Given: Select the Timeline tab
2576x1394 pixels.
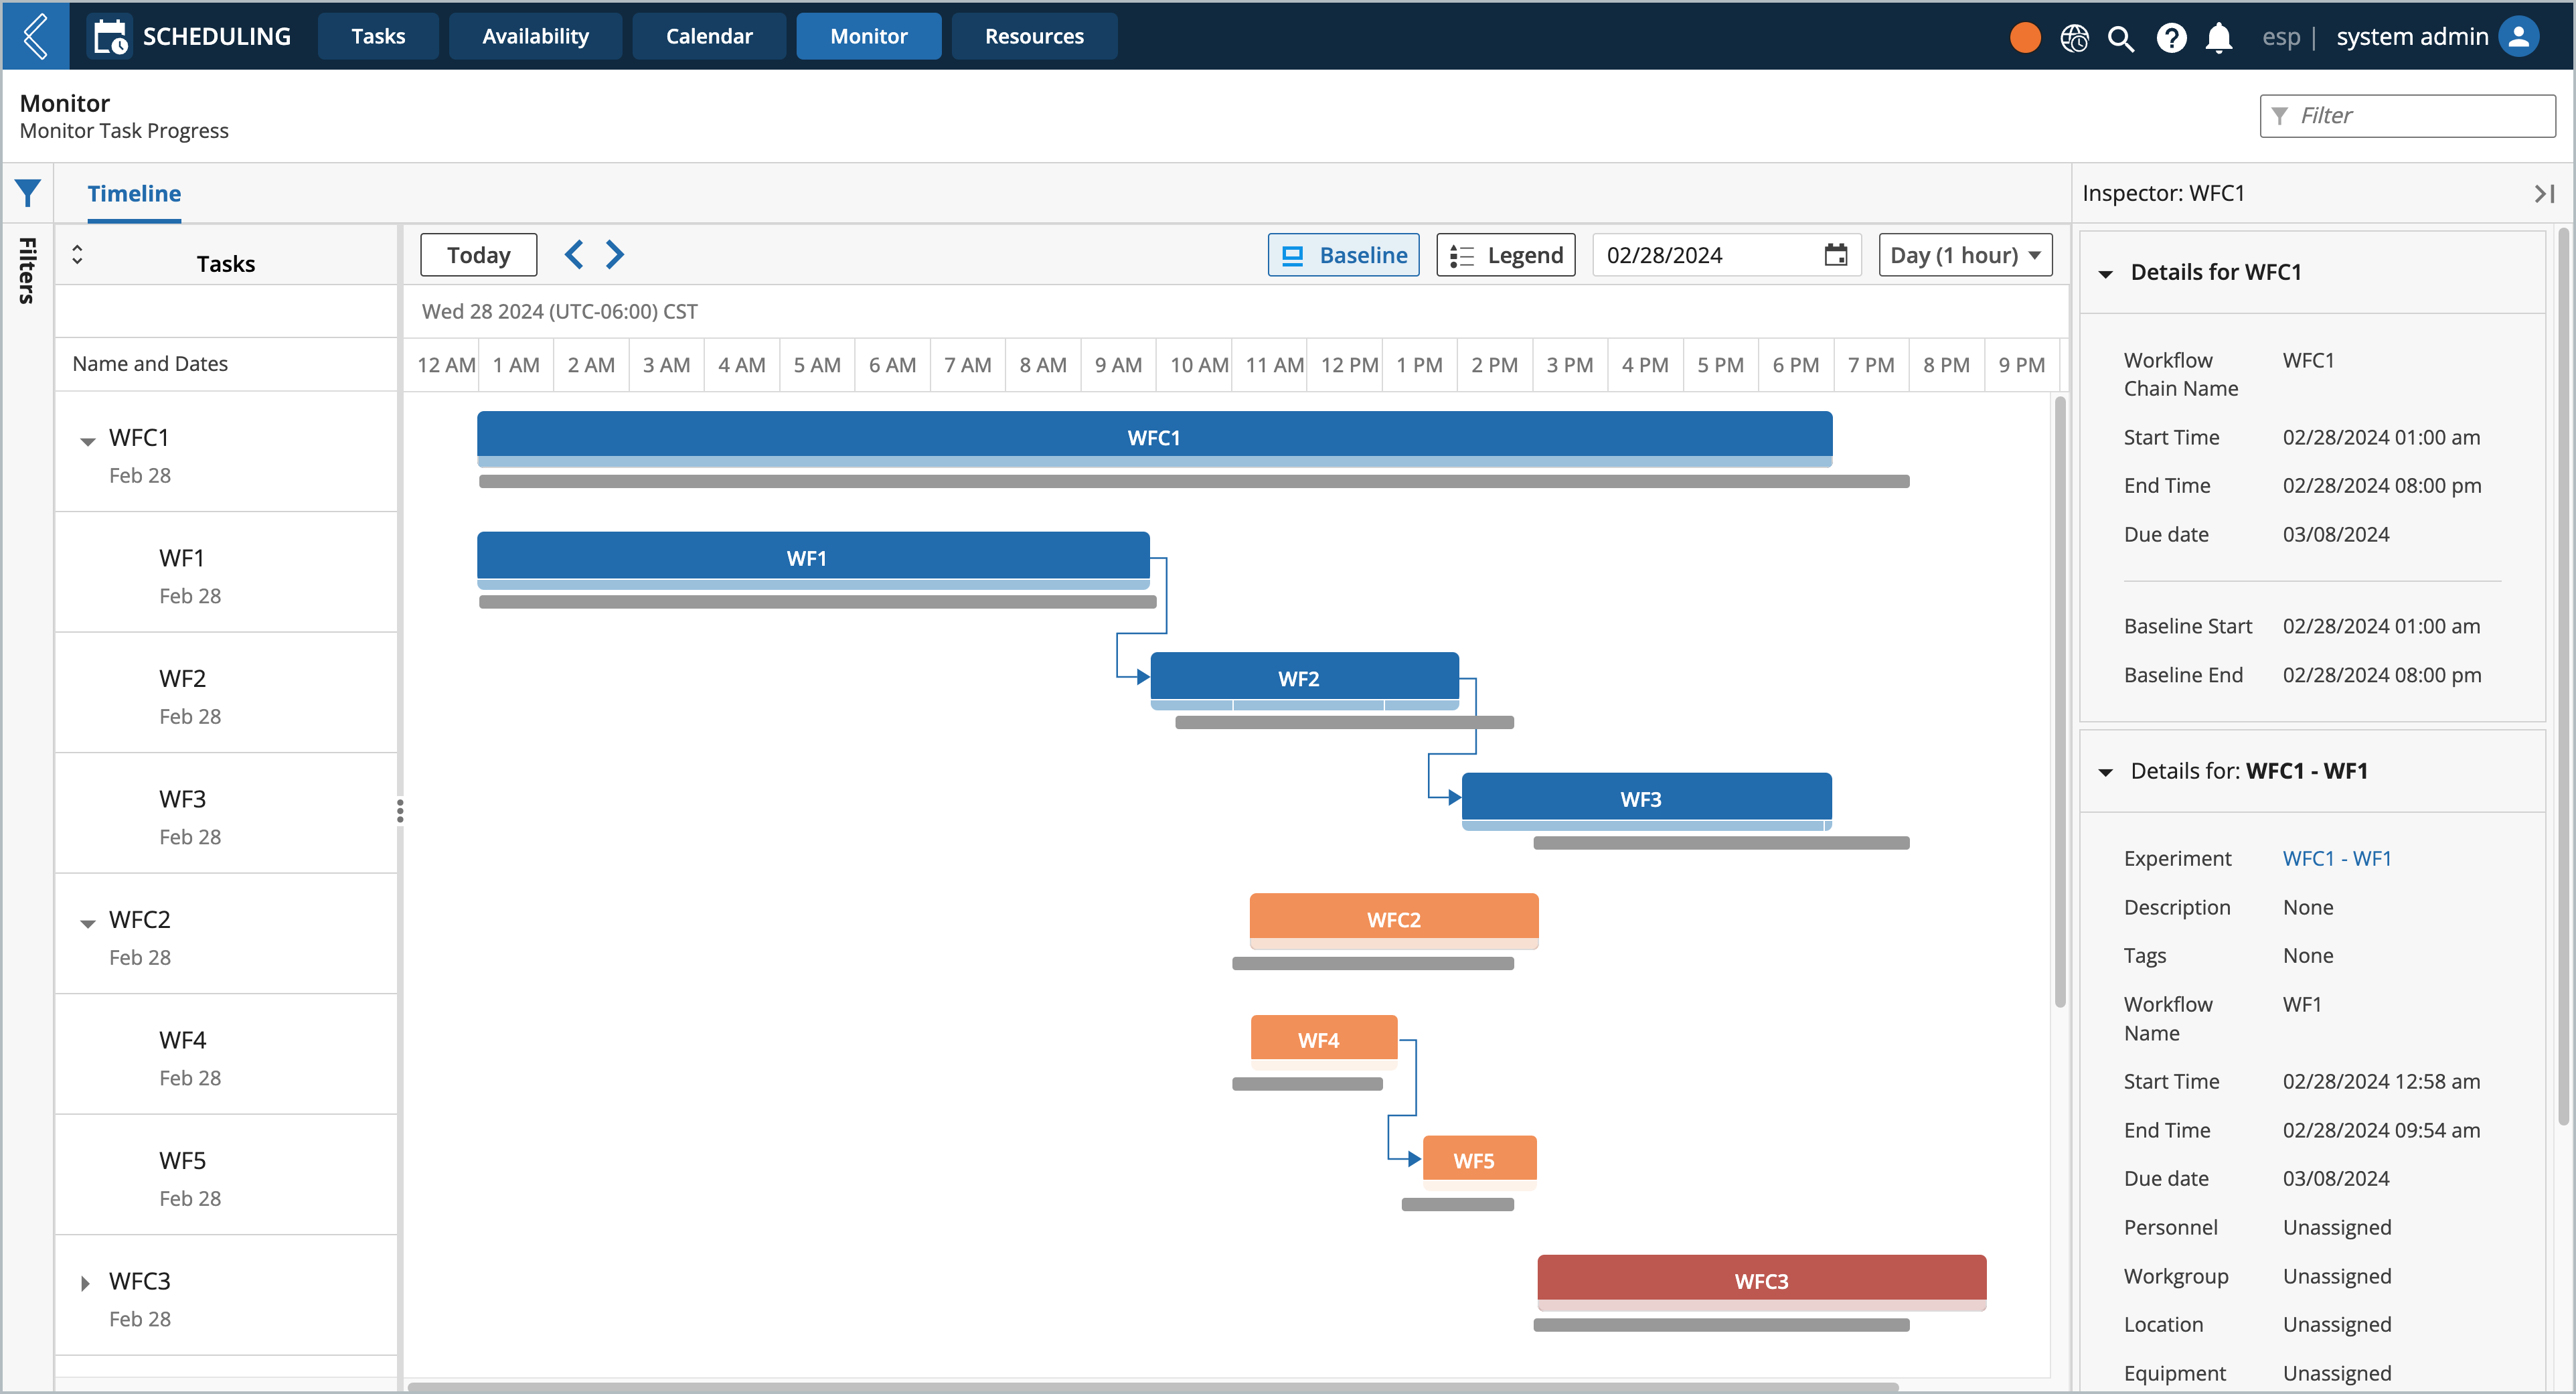Looking at the screenshot, I should (x=134, y=194).
